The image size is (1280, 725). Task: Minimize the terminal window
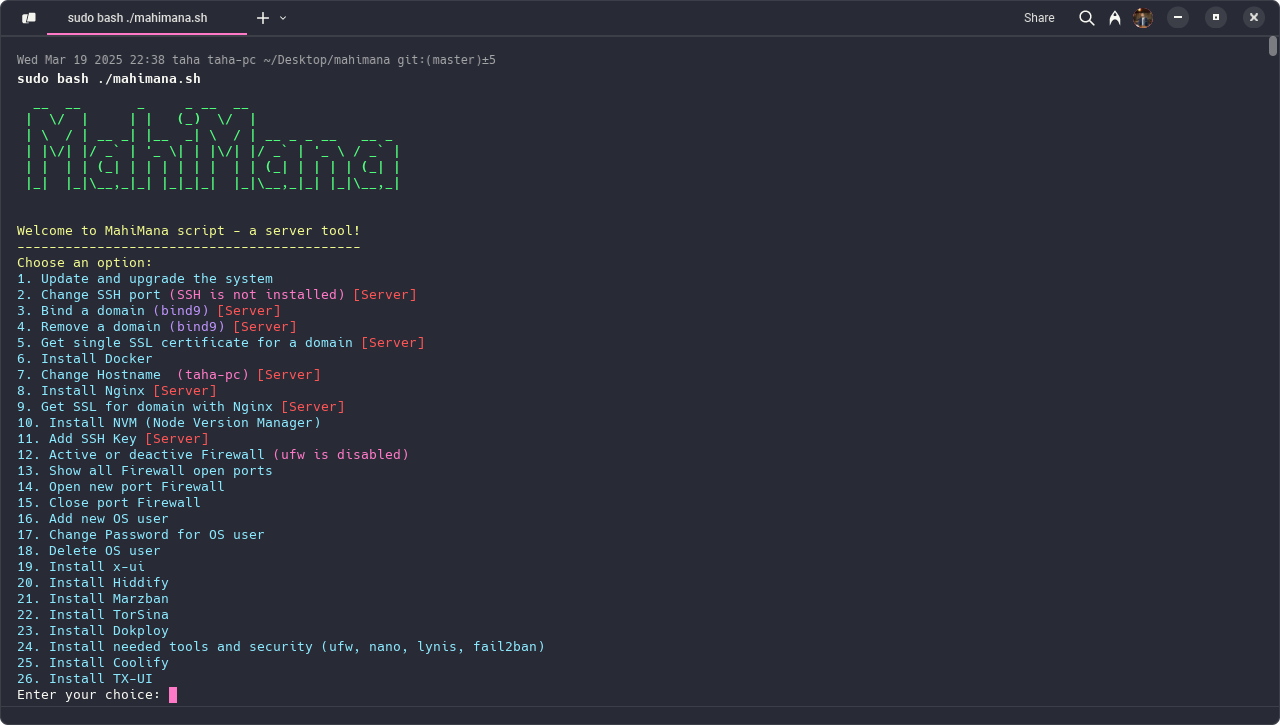click(x=1178, y=17)
